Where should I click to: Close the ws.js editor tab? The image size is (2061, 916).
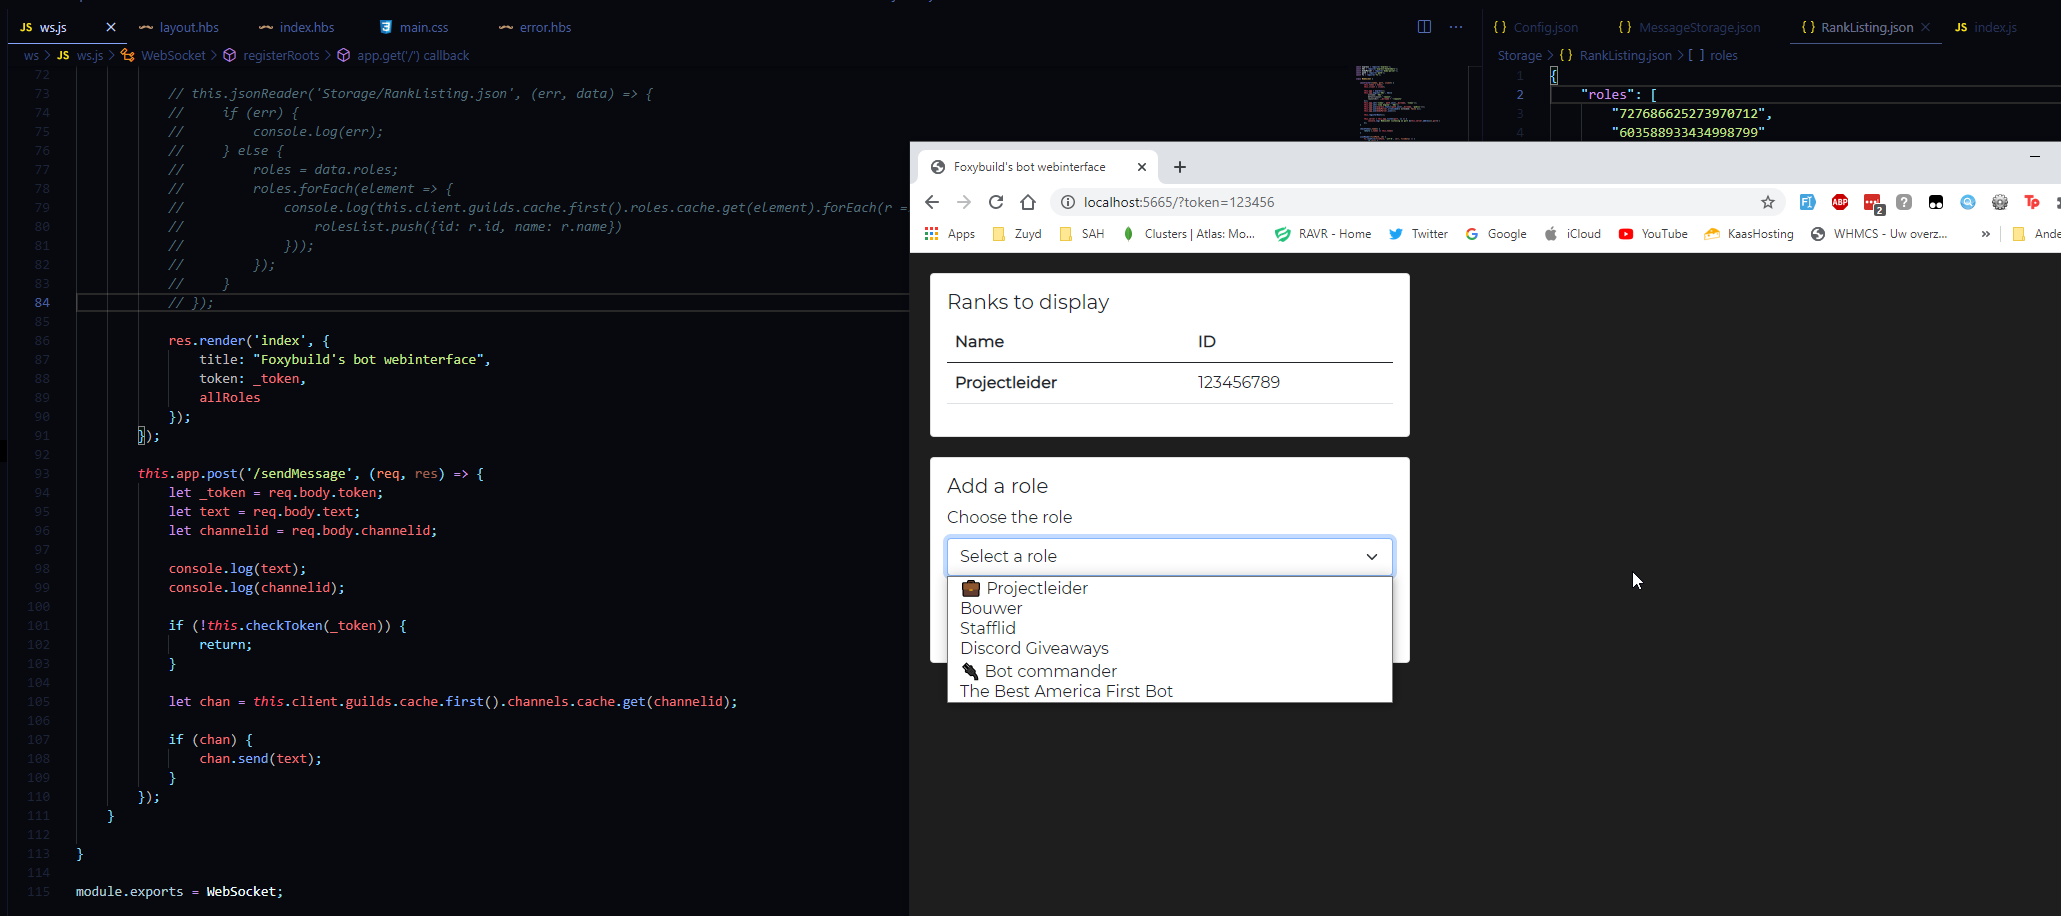click(x=111, y=27)
